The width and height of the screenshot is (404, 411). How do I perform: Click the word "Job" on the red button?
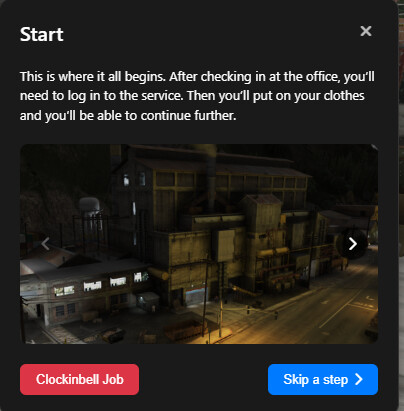[113, 379]
